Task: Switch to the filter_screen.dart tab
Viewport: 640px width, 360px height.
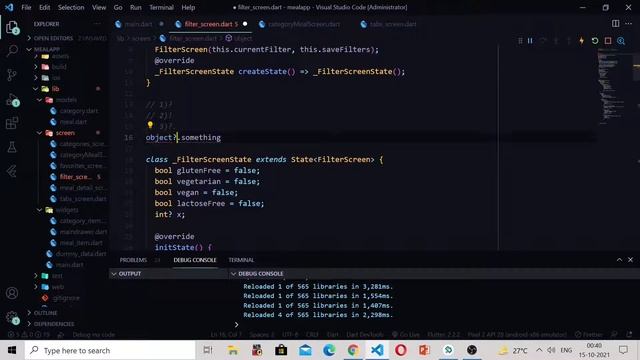Action: point(211,24)
